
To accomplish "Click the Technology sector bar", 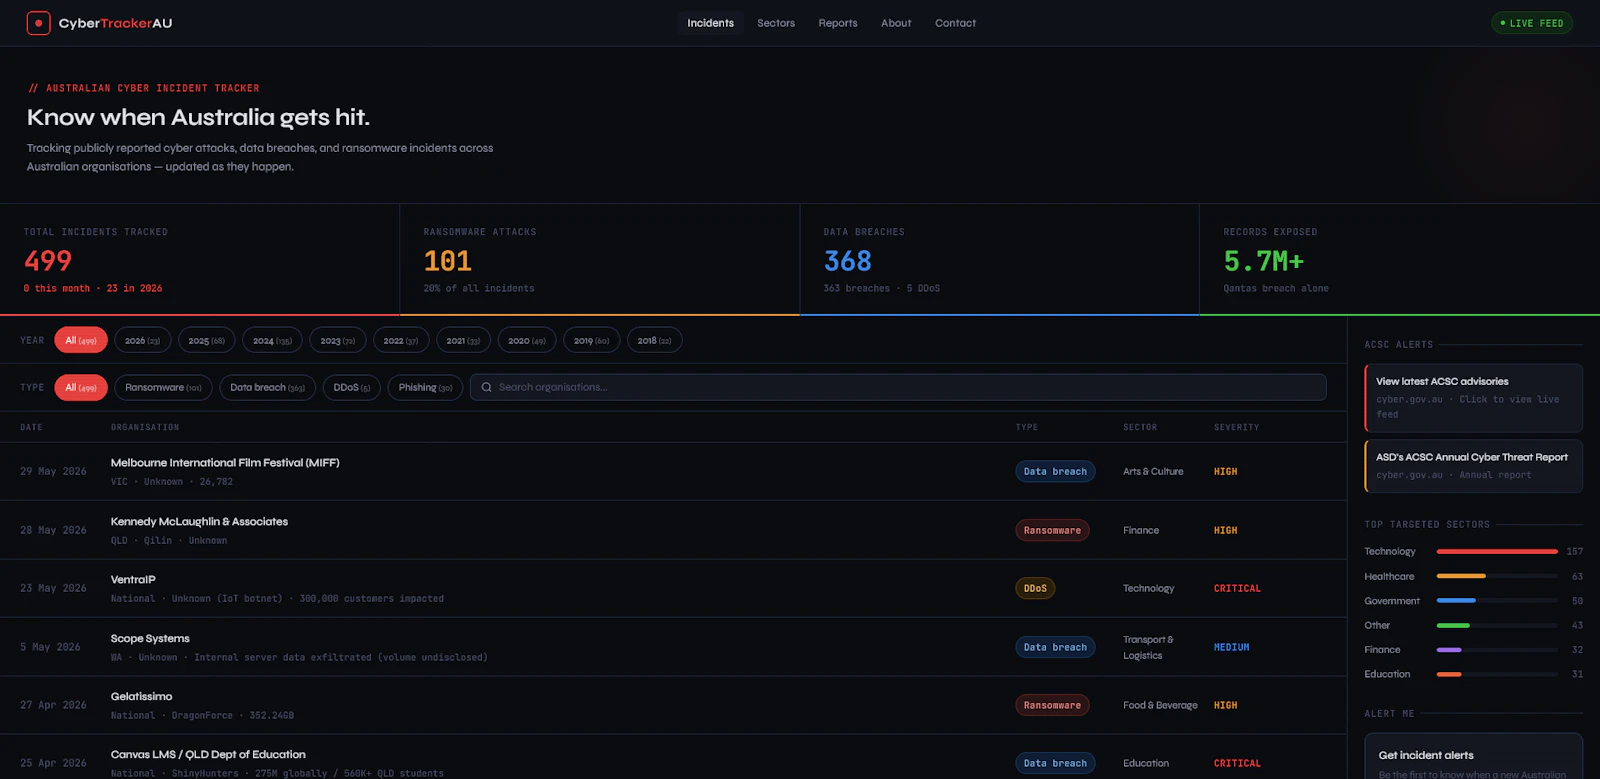I will pyautogui.click(x=1497, y=552).
